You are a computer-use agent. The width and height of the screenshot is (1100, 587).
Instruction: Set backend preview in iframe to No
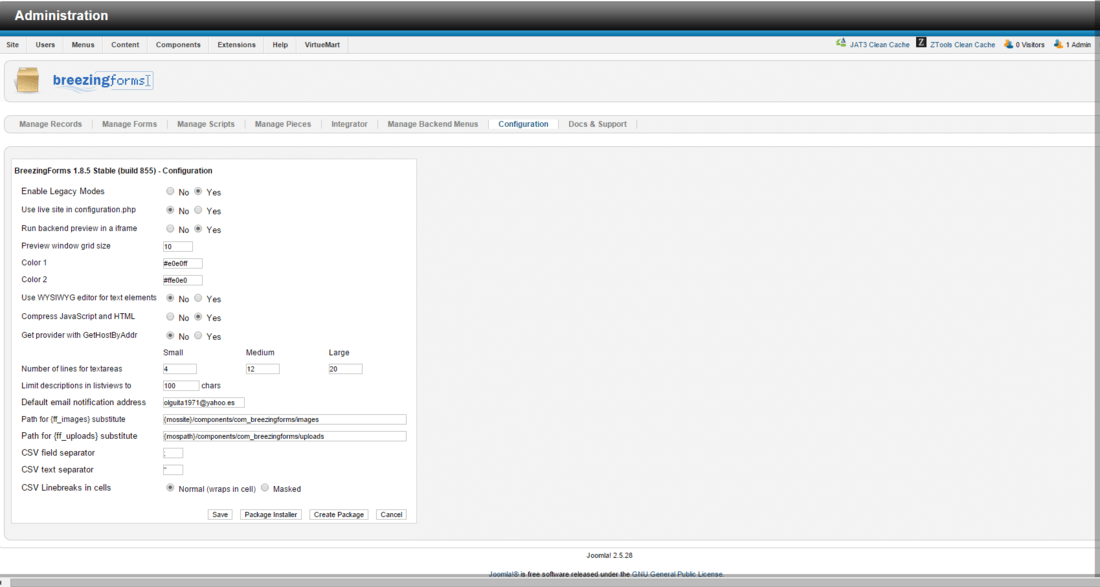[x=170, y=229]
